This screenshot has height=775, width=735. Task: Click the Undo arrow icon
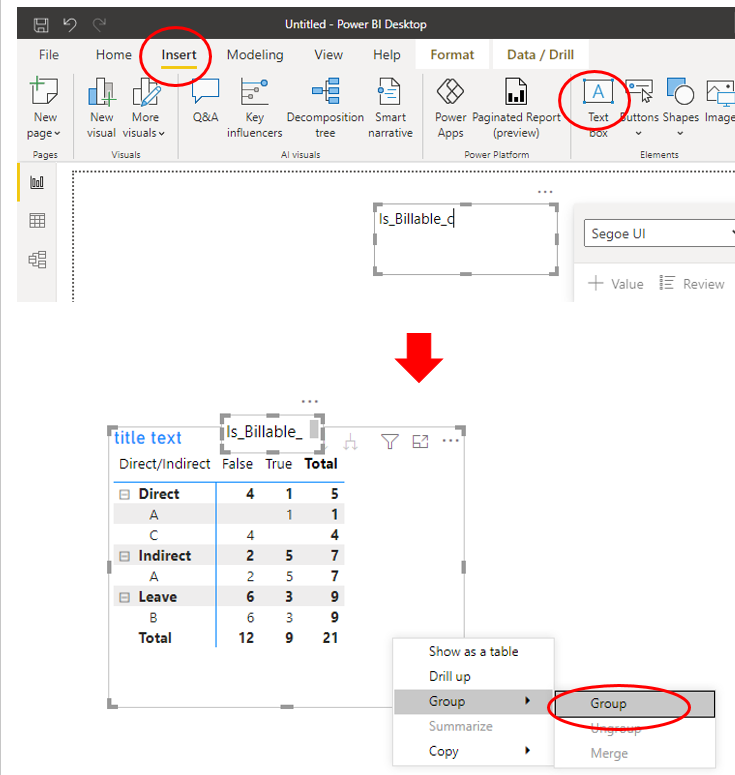pos(70,24)
